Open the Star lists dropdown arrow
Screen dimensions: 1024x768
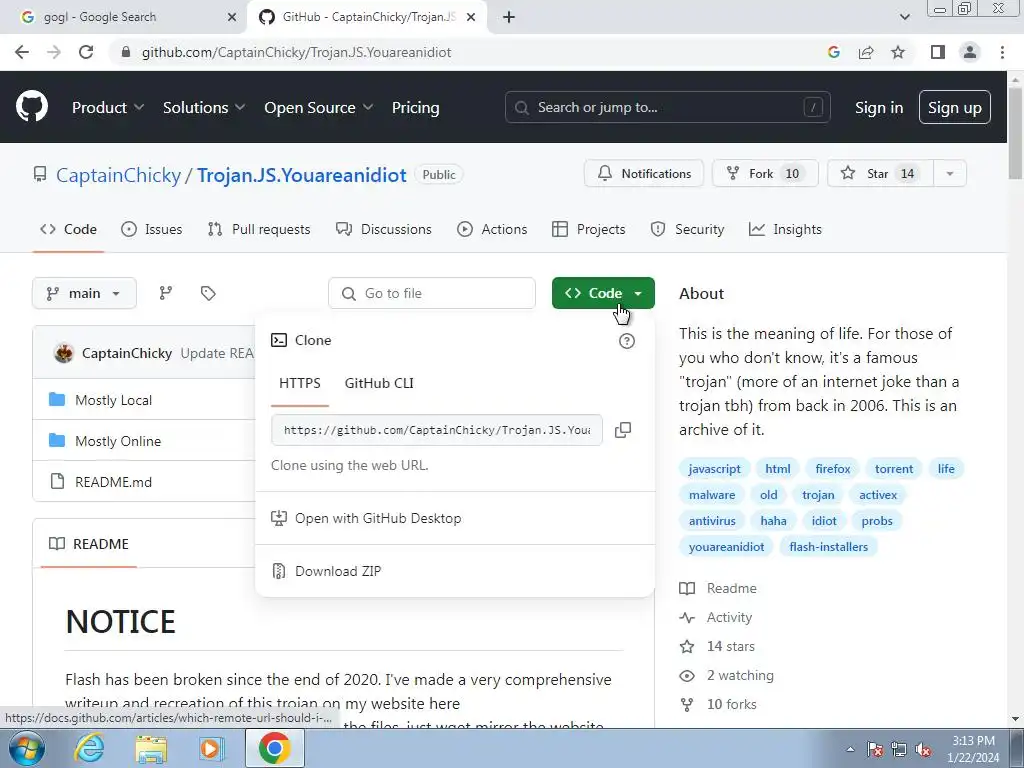(950, 174)
